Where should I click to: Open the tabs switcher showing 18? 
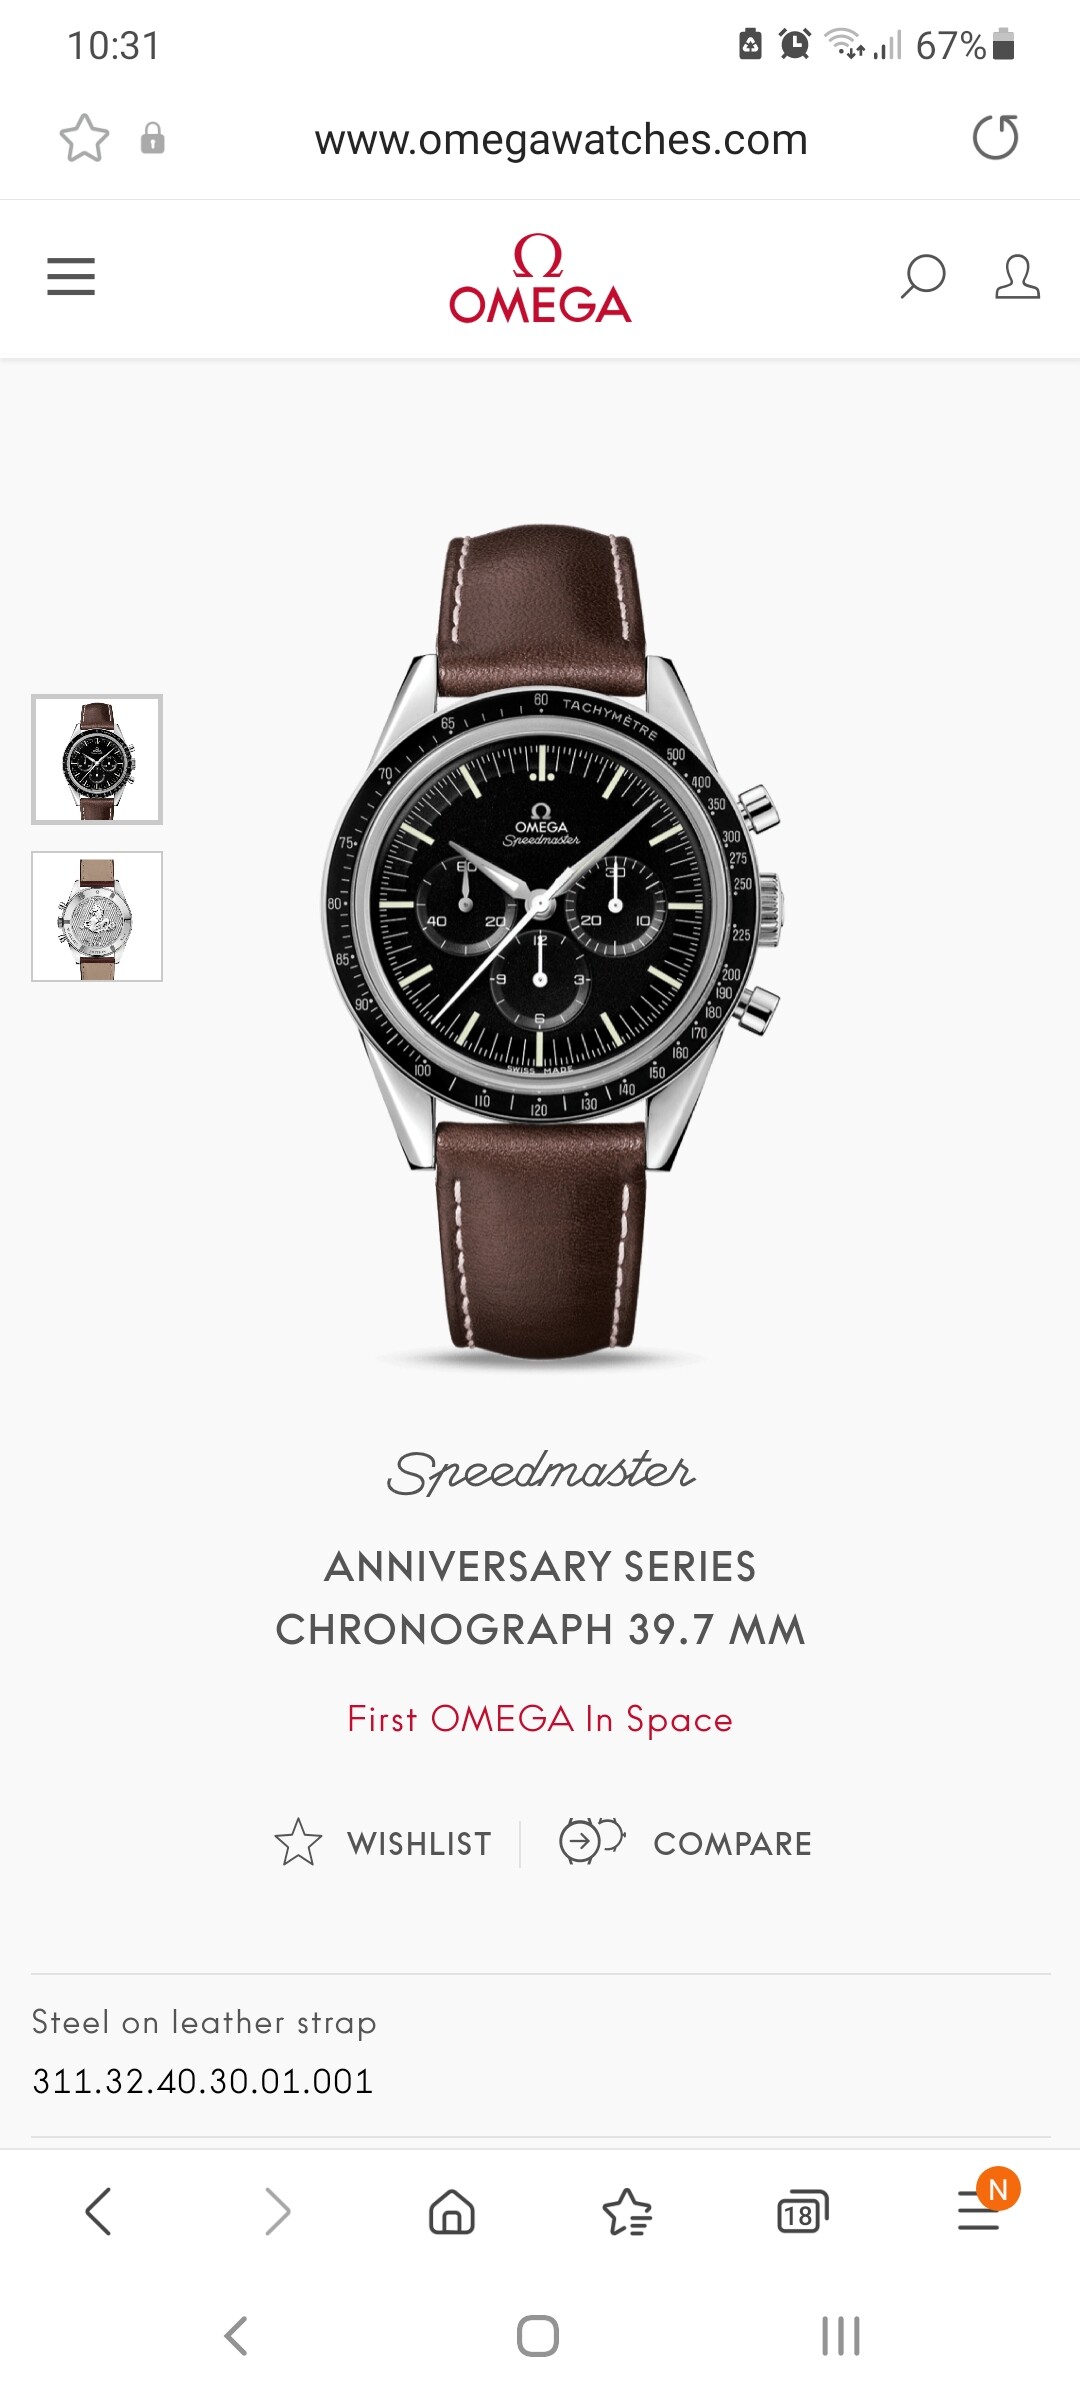point(803,2211)
